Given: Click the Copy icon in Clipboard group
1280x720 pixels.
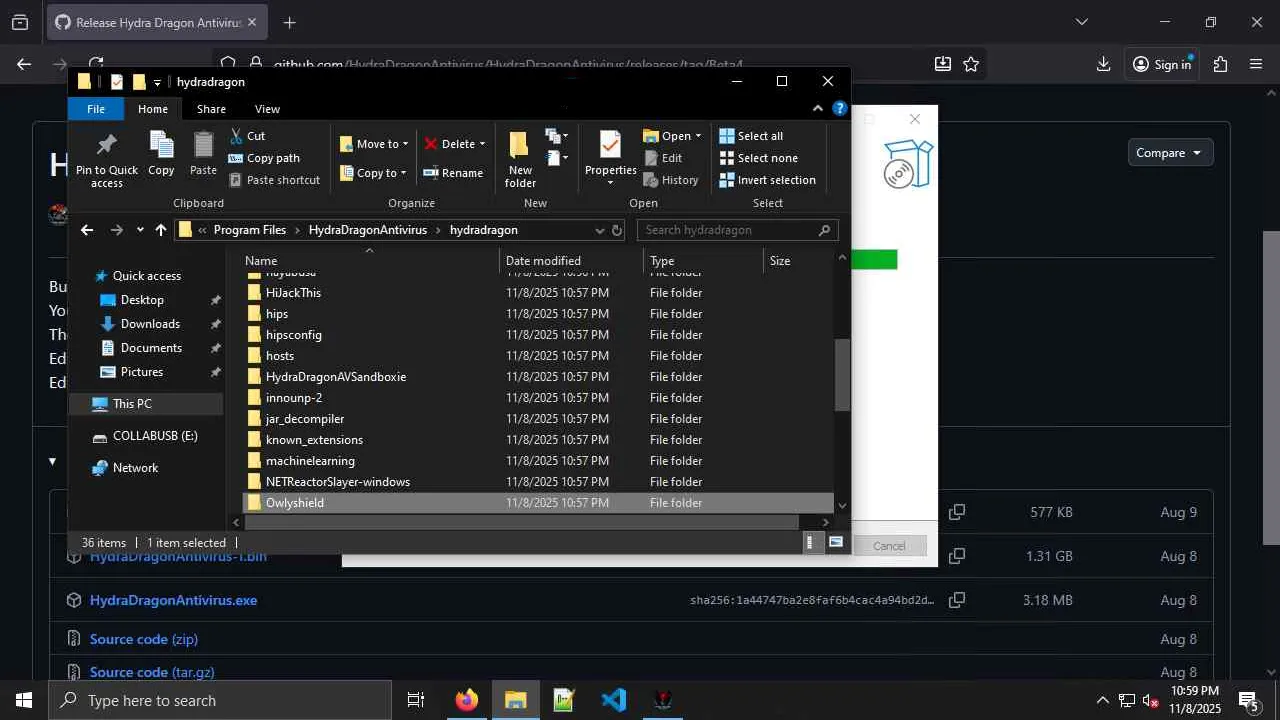Looking at the screenshot, I should (x=161, y=145).
